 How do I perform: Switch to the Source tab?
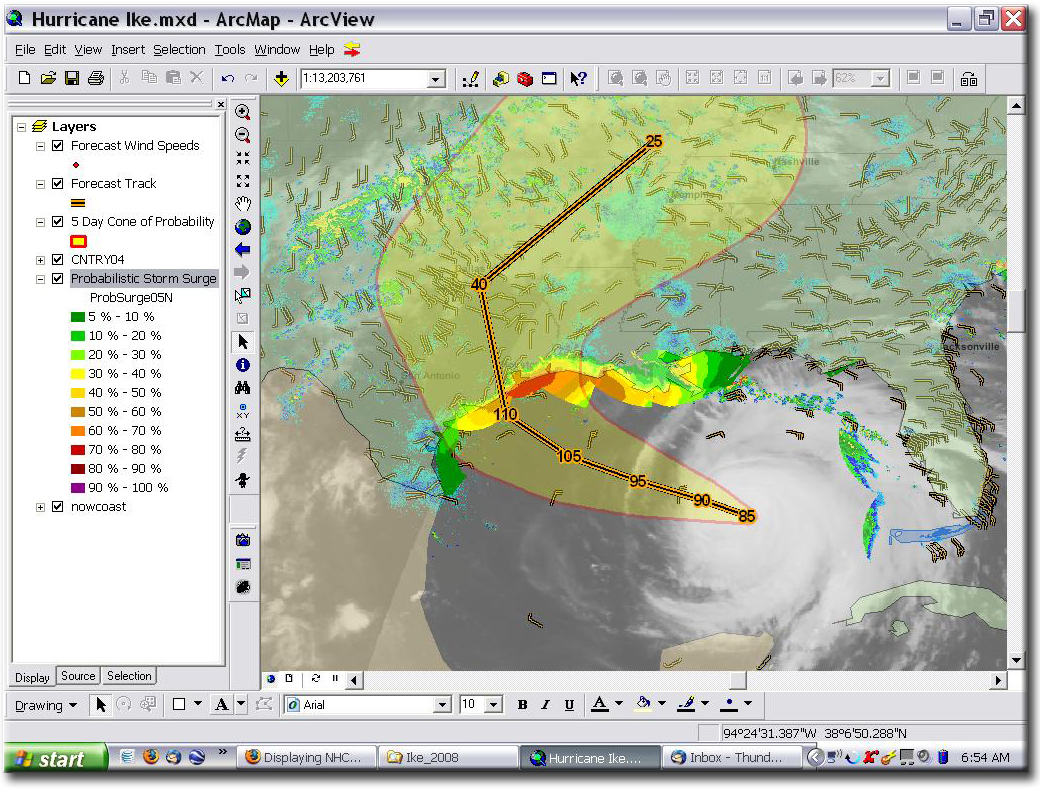[x=78, y=676]
